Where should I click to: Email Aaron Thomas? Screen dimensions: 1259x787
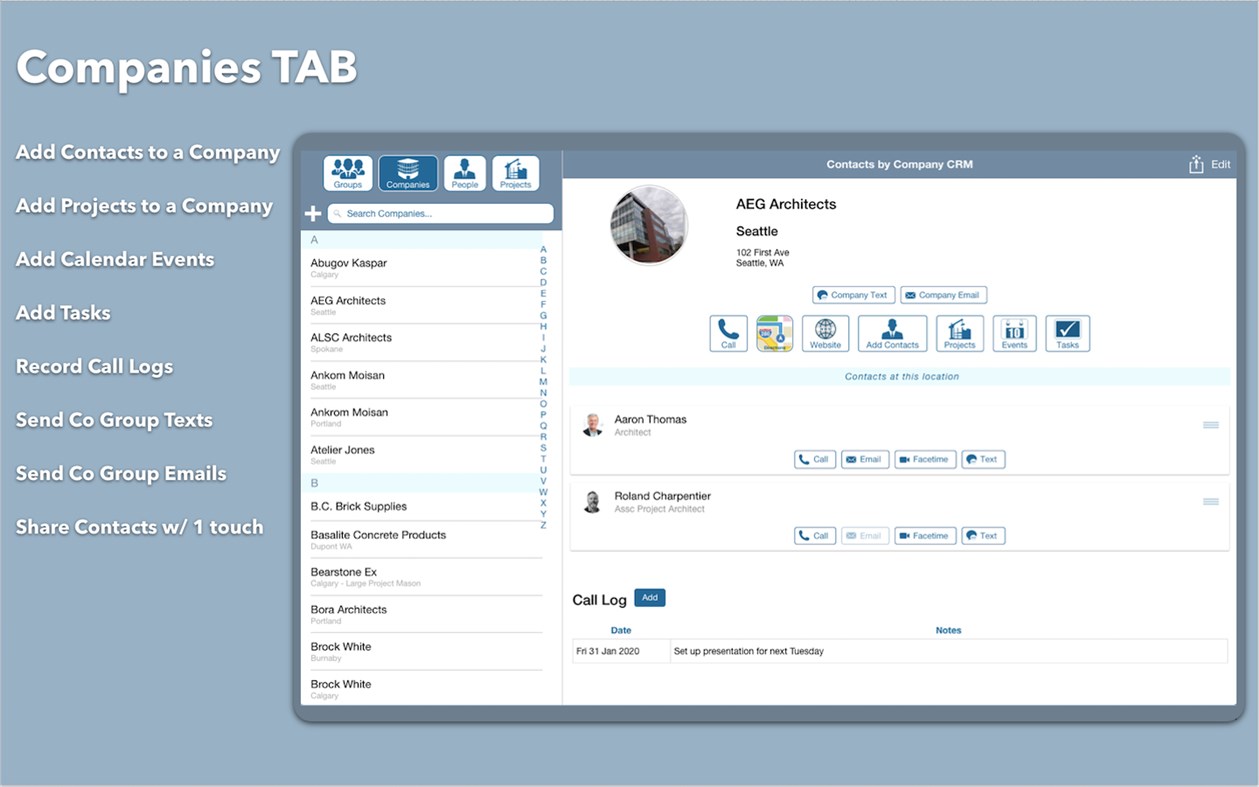coord(864,459)
